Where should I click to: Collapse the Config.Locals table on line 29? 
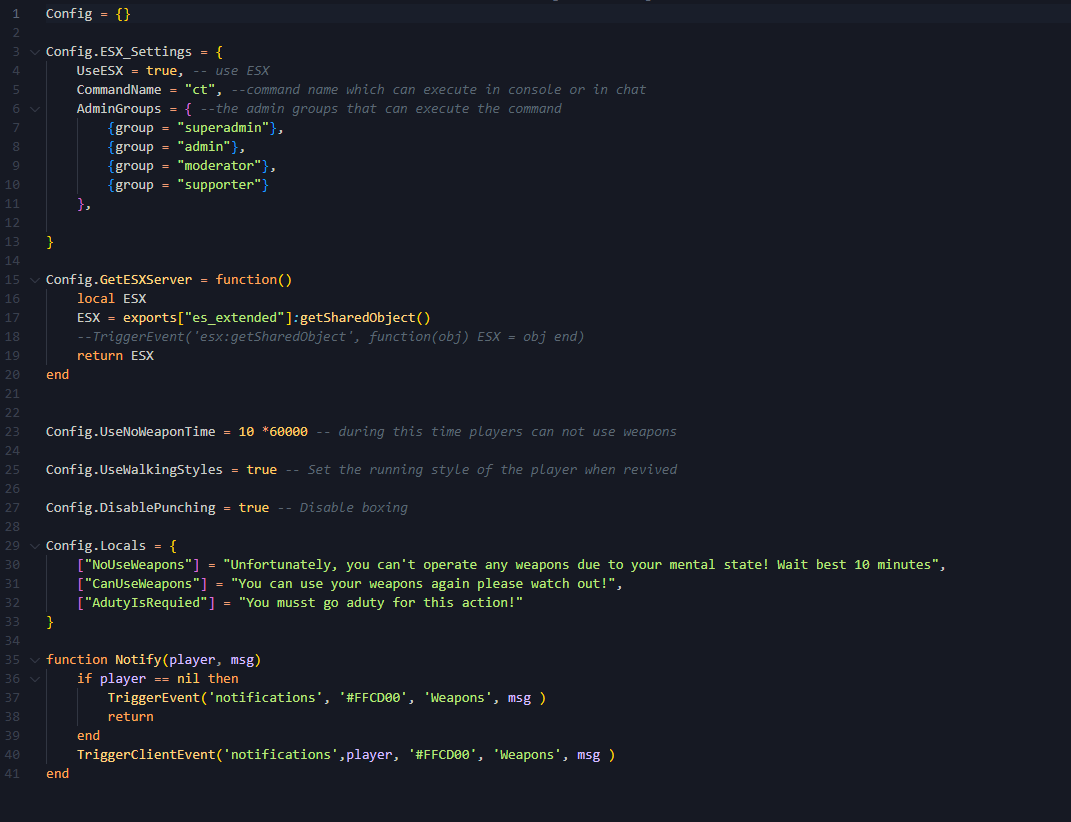pyautogui.click(x=35, y=546)
